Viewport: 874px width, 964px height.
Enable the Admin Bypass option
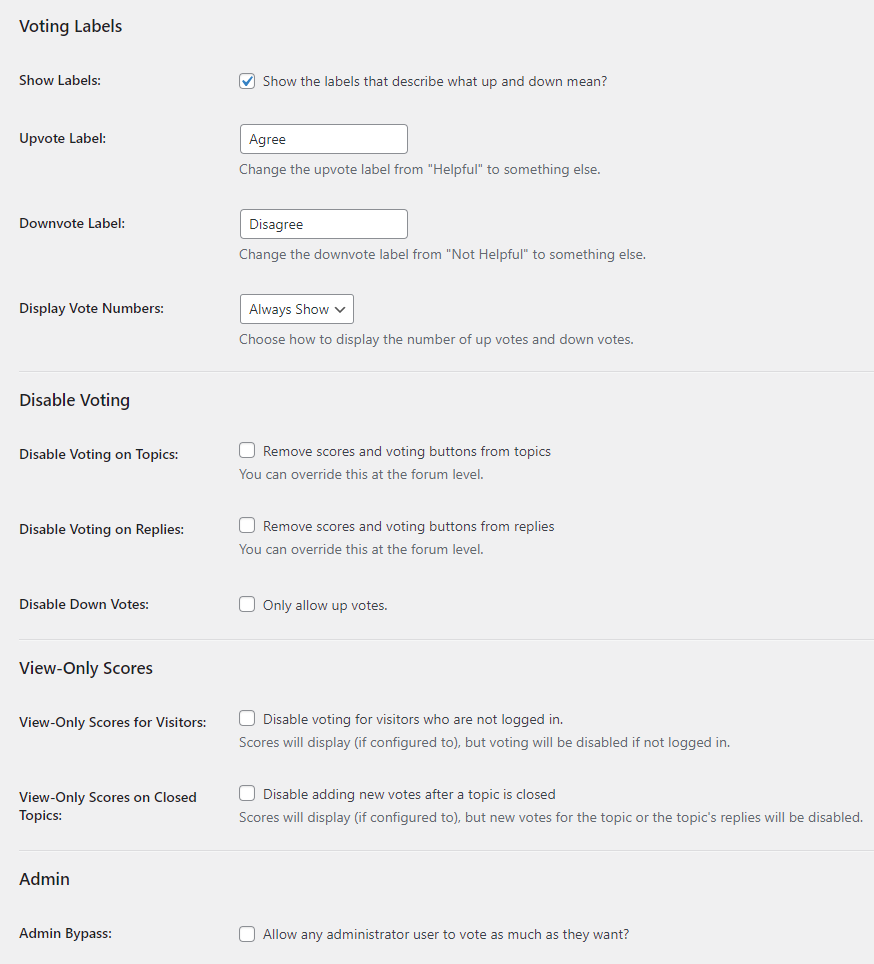(x=247, y=934)
